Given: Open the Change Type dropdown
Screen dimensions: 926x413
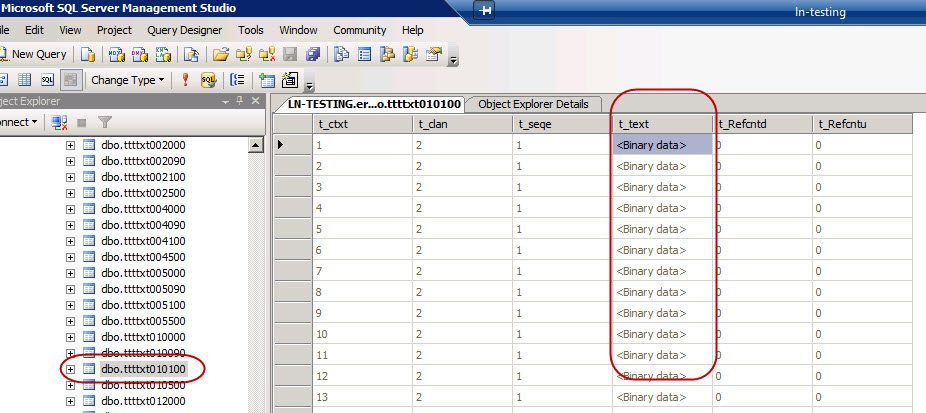Looking at the screenshot, I should [128, 80].
